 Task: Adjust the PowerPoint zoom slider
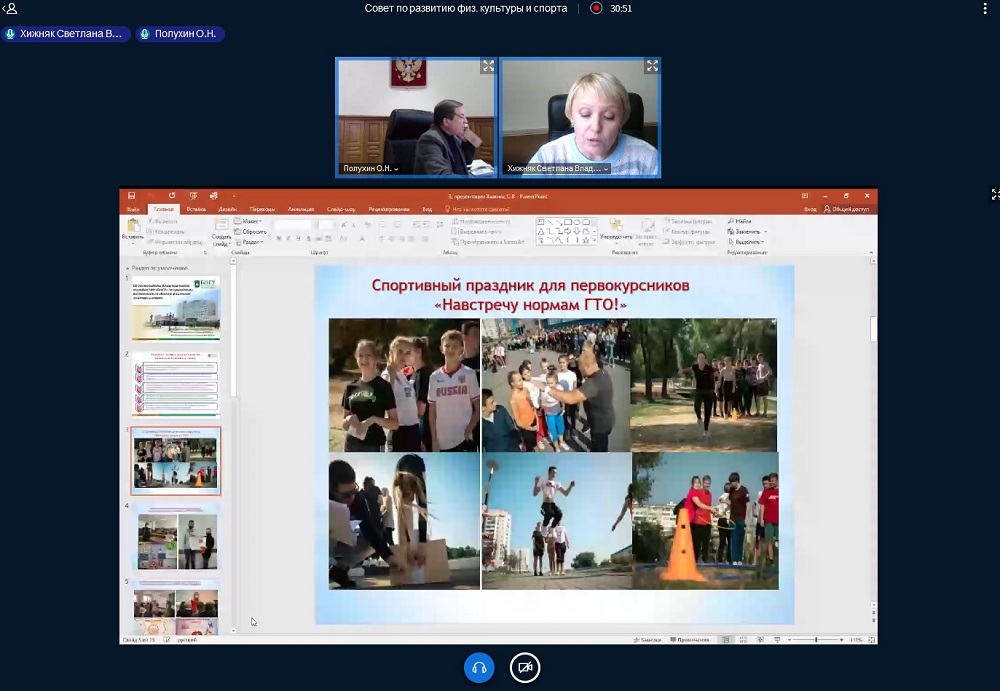click(816, 639)
